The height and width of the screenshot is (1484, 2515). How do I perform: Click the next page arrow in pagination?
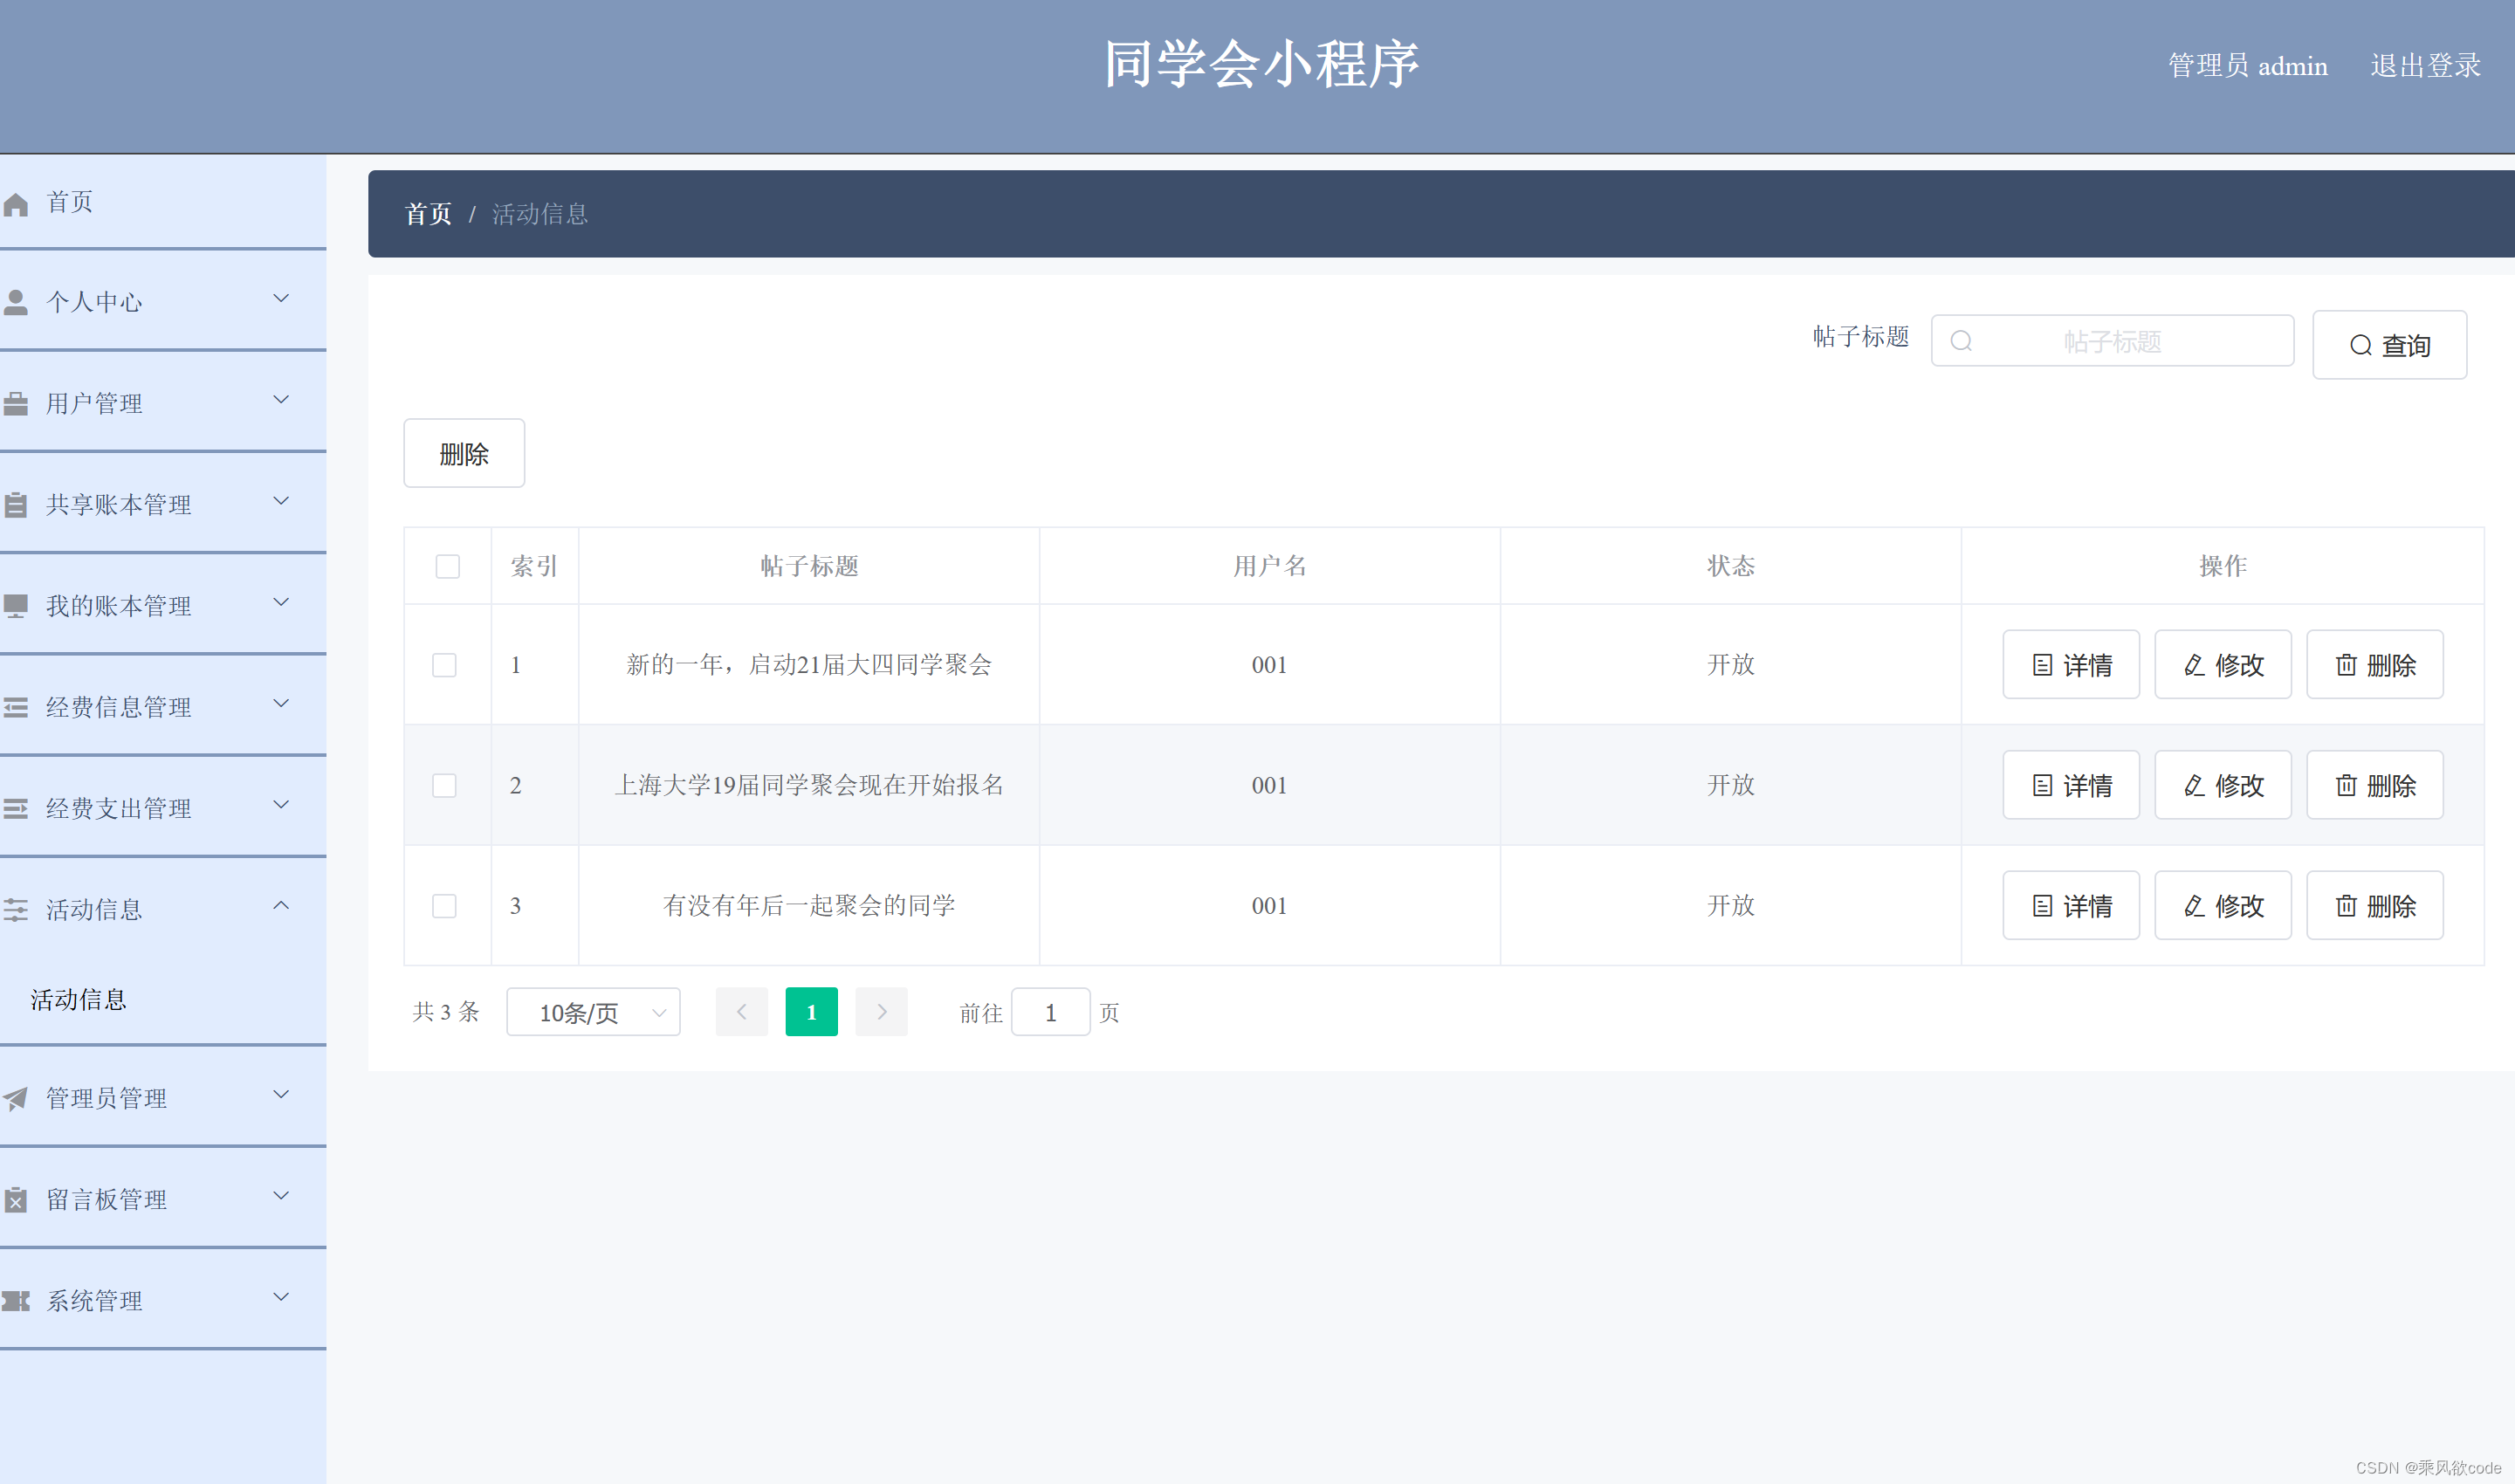pyautogui.click(x=881, y=1013)
